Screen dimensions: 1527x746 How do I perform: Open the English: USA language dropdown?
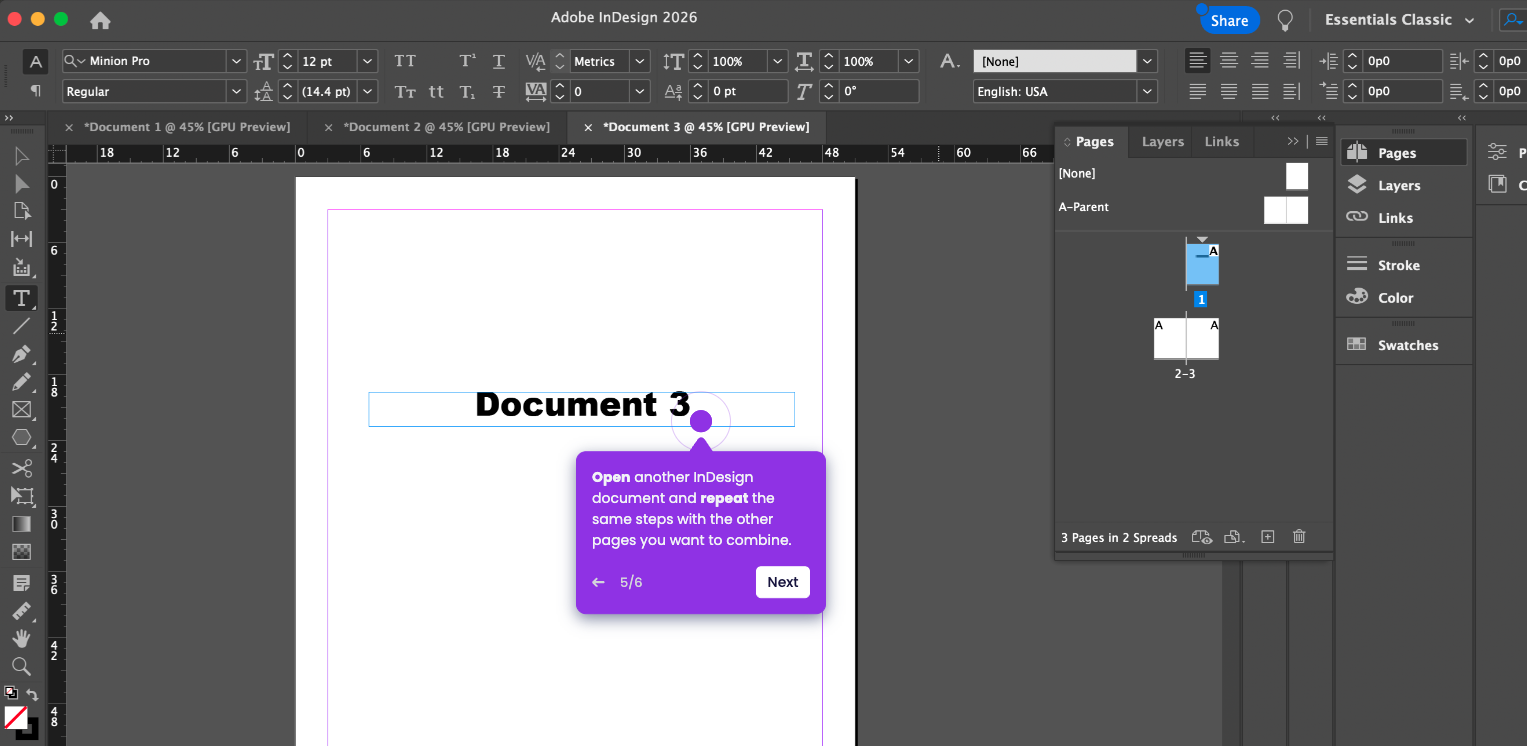tap(1146, 92)
